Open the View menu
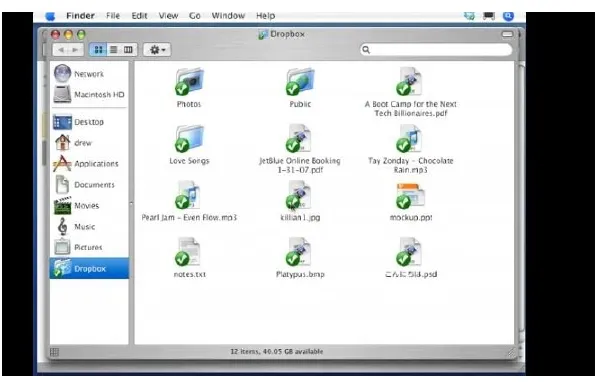Viewport: 600px width, 382px height. click(168, 16)
